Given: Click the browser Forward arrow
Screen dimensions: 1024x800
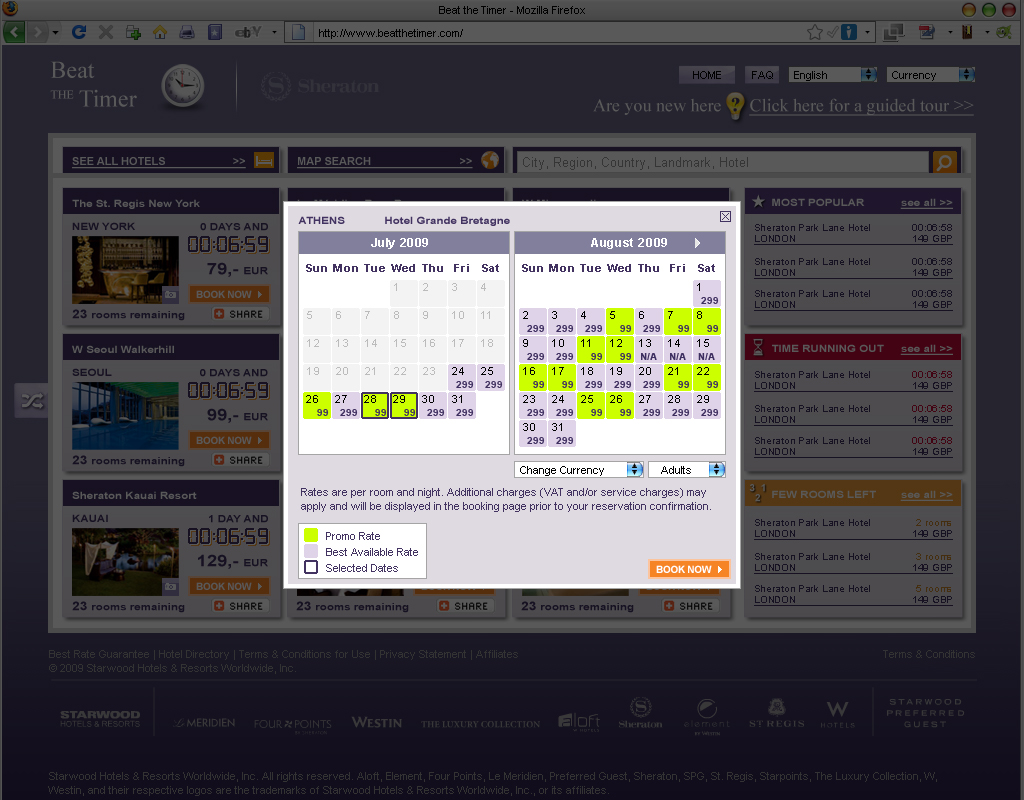Looking at the screenshot, I should (x=37, y=32).
